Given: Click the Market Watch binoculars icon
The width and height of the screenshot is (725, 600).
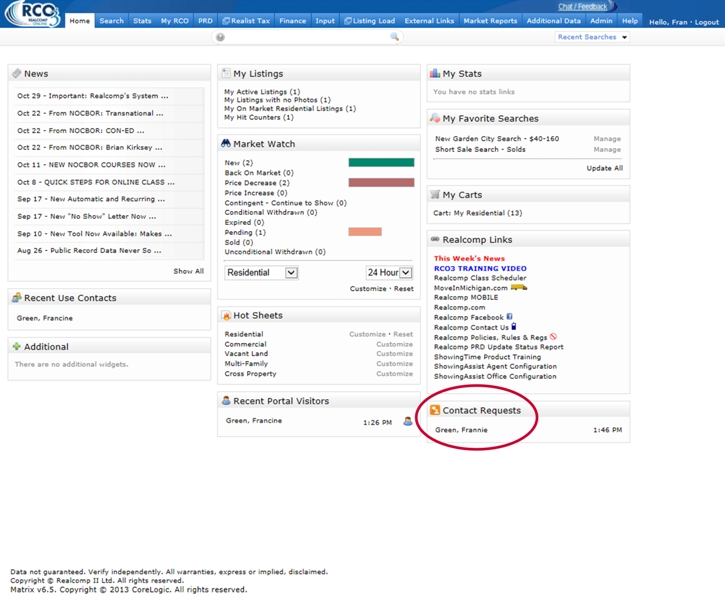Looking at the screenshot, I should click(x=226, y=143).
